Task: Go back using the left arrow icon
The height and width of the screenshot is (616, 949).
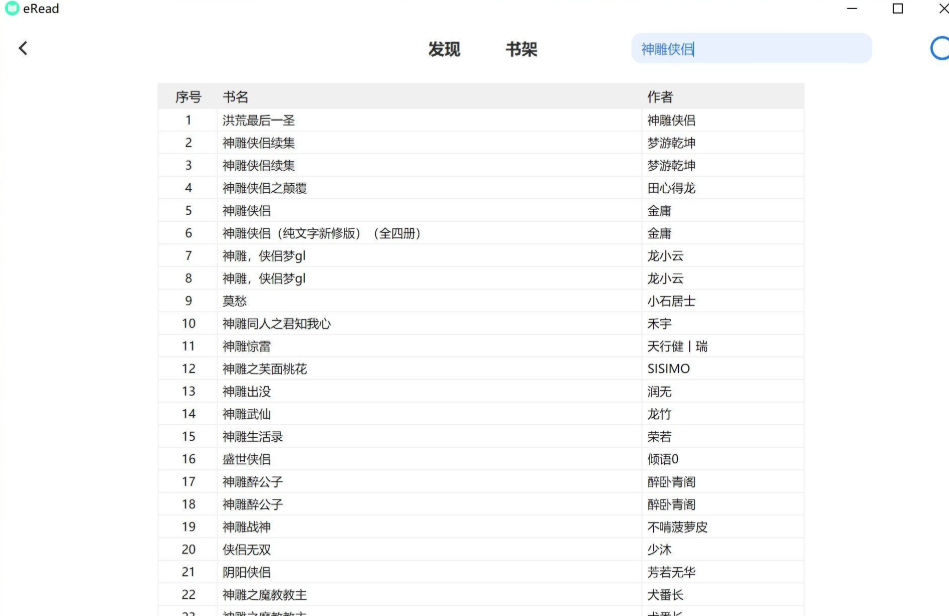Action: [23, 48]
